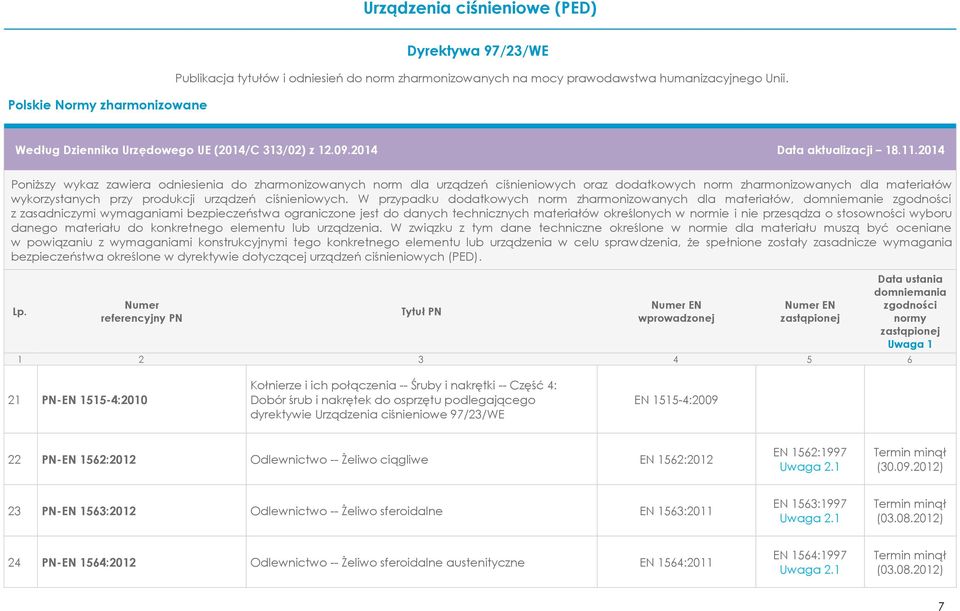
Task: Select PN-EN 1563:2012 reference number
Action: click(89, 511)
